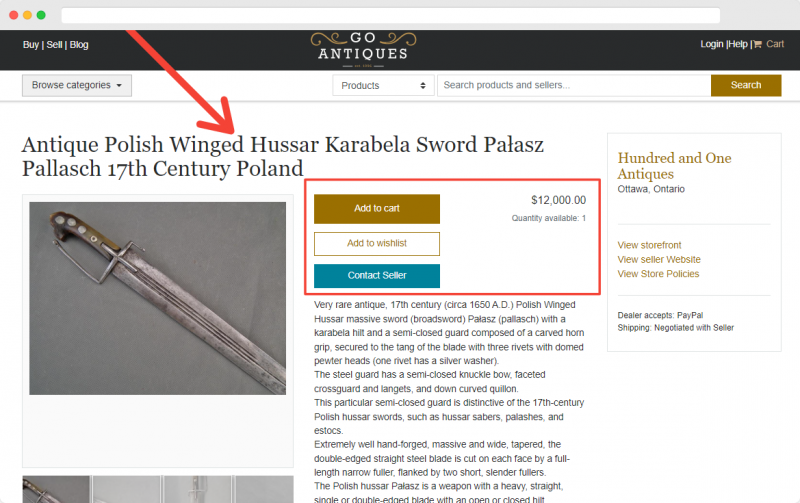Click the green macOS window dot
The width and height of the screenshot is (800, 503).
(x=41, y=15)
